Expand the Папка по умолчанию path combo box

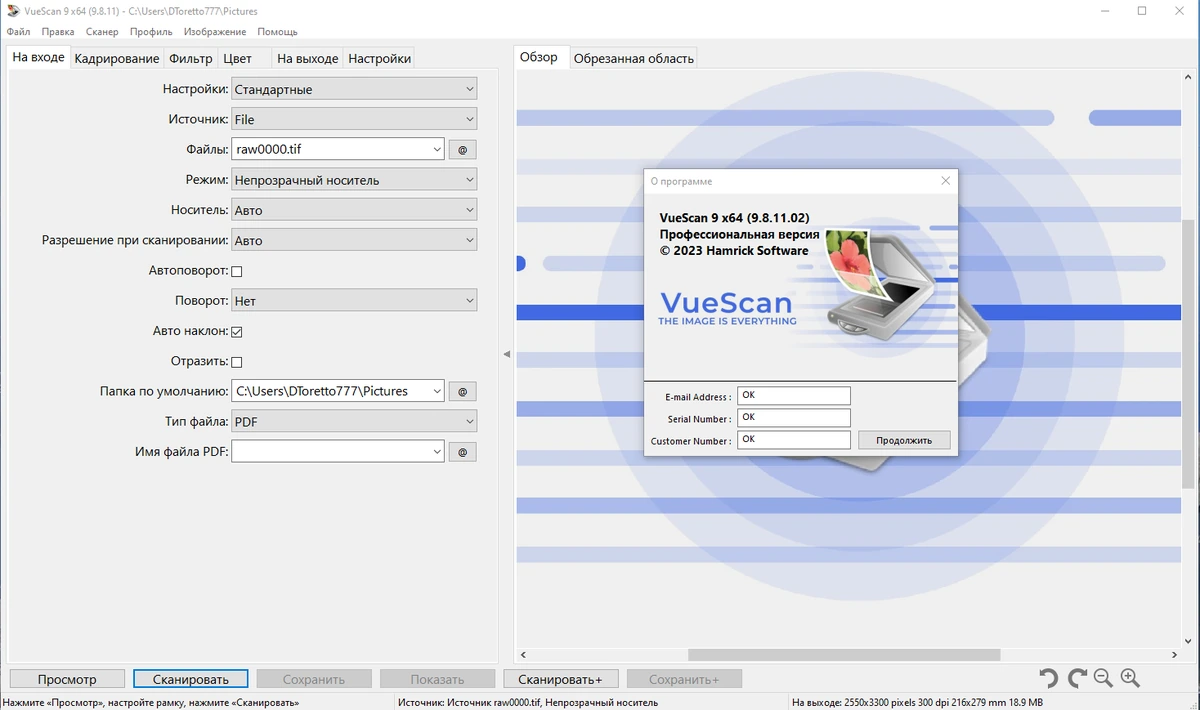pos(437,391)
